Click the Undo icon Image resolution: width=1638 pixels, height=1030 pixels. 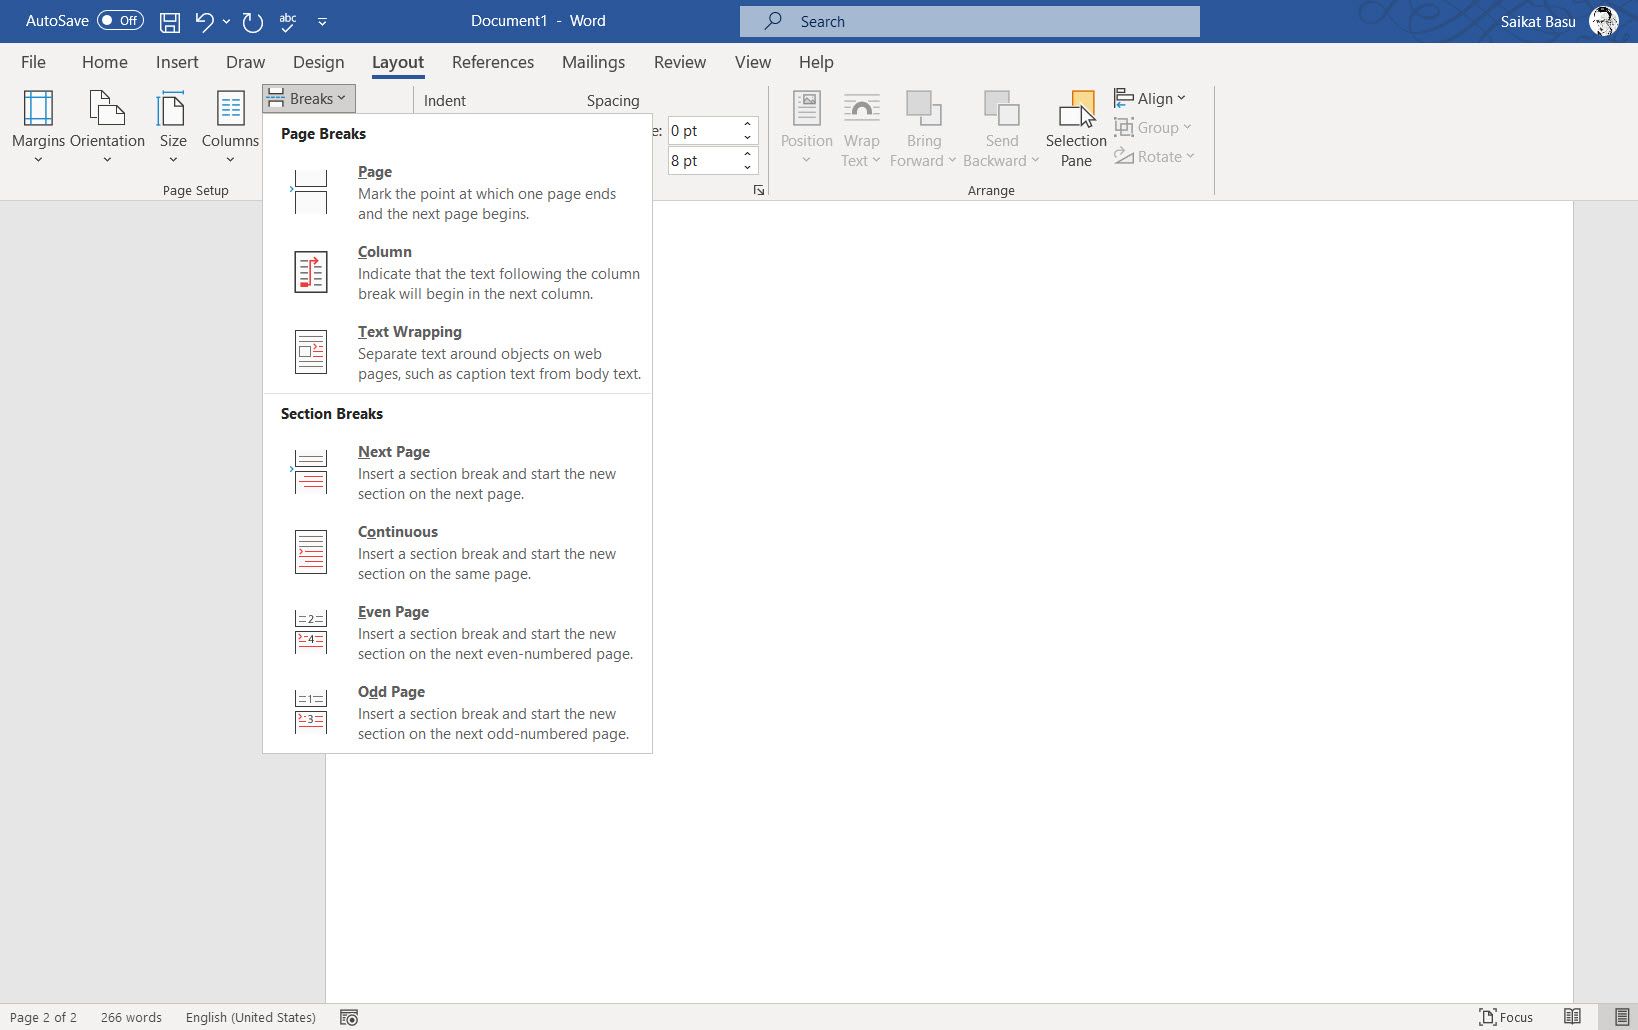point(204,21)
